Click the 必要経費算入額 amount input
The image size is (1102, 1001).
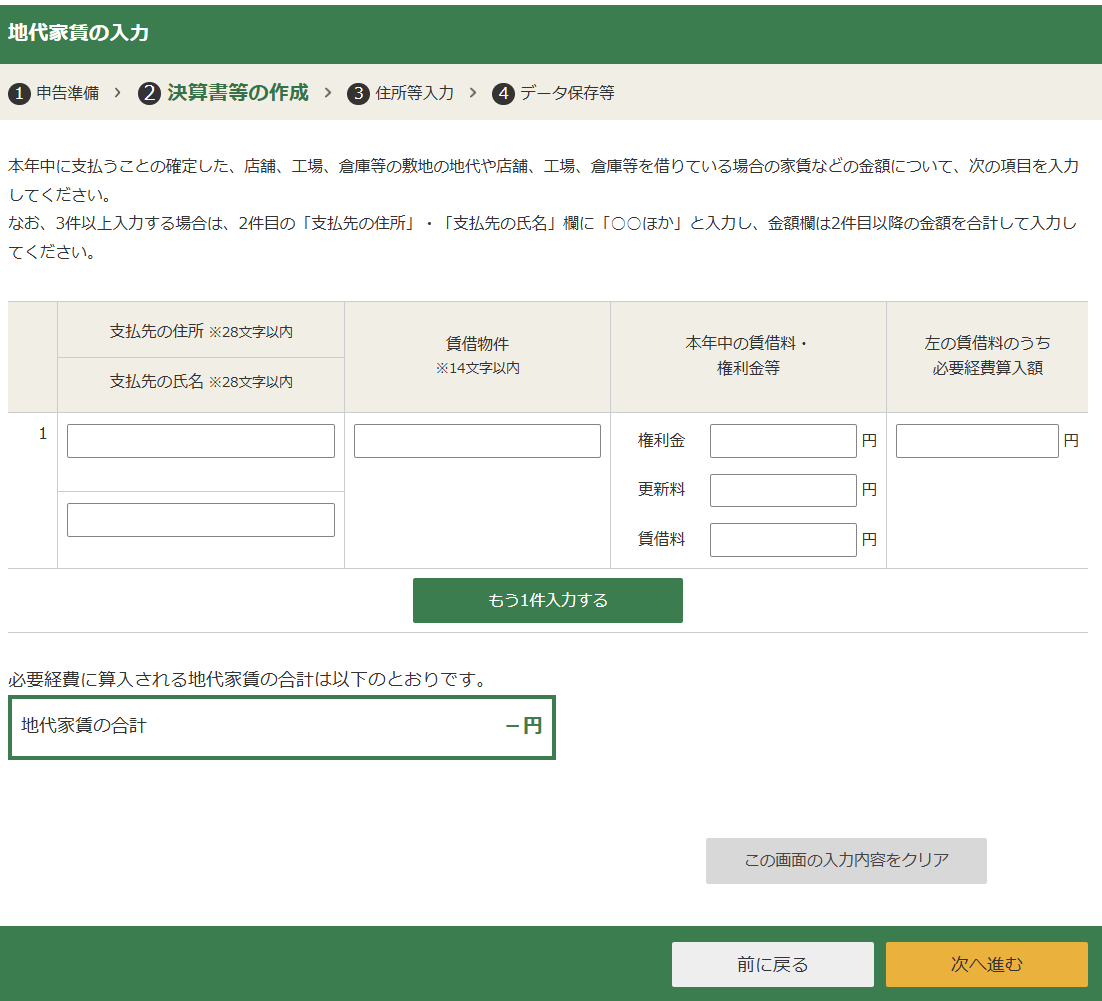977,441
